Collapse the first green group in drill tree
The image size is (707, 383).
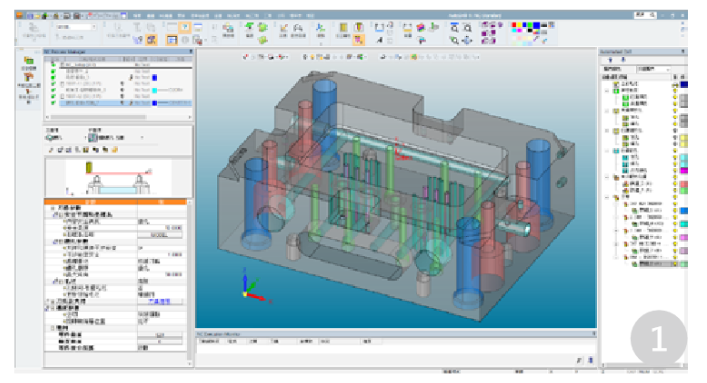pos(607,91)
